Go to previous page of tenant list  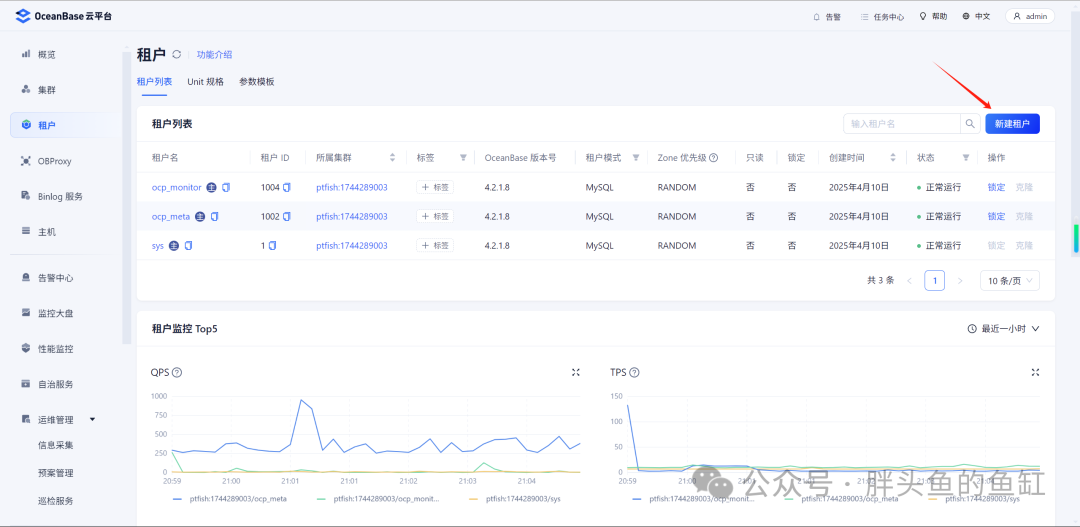pyautogui.click(x=909, y=280)
